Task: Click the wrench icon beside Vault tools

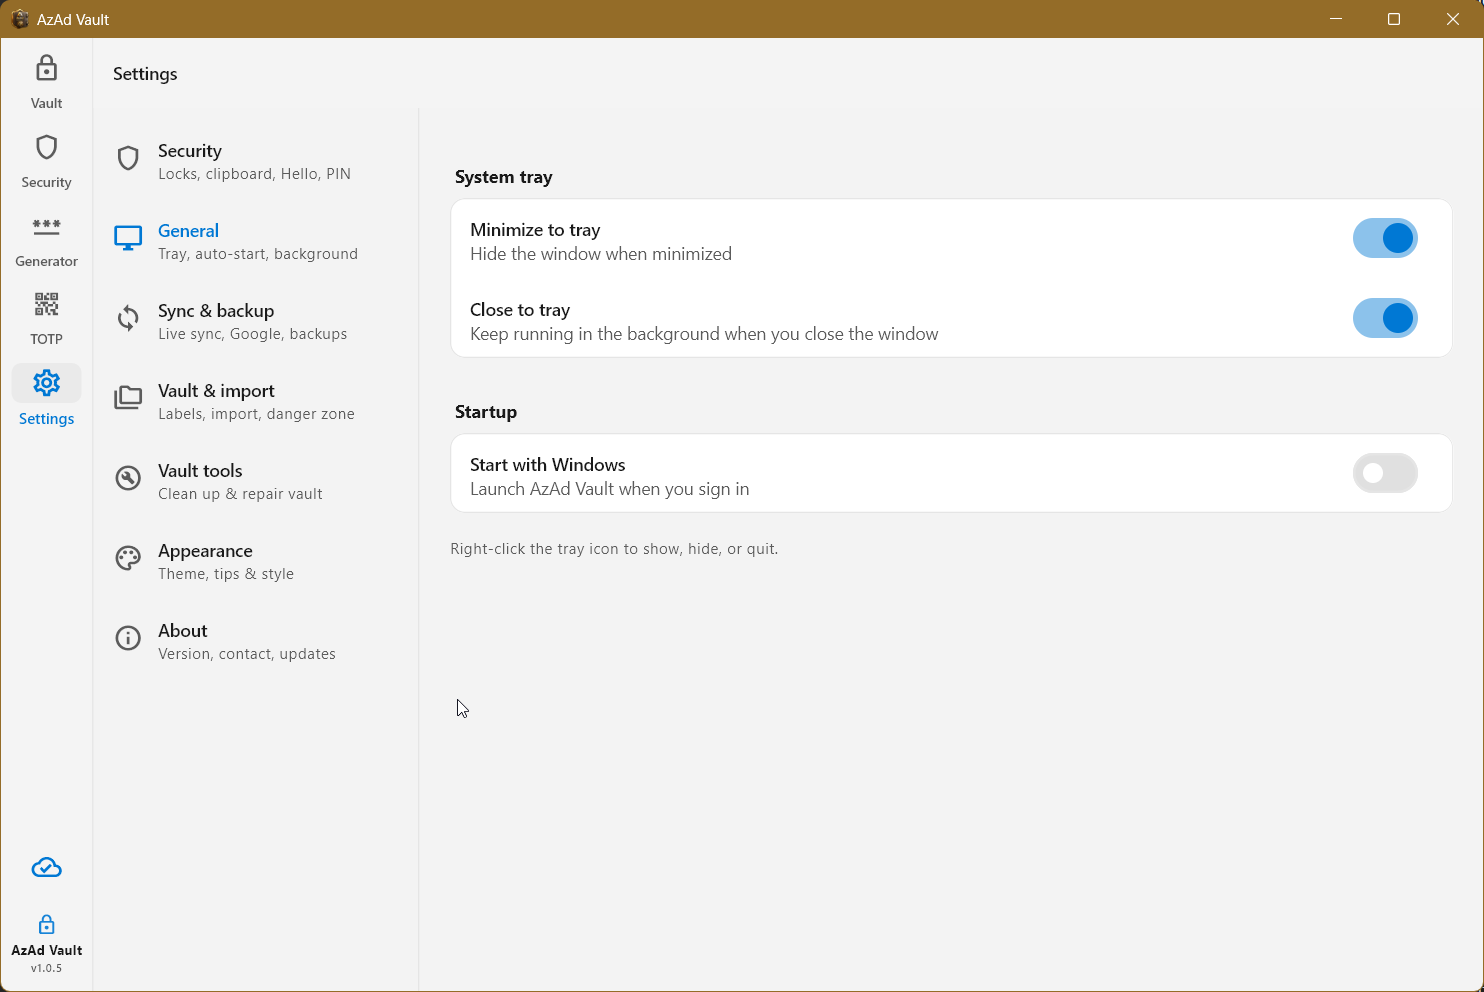Action: 128,478
